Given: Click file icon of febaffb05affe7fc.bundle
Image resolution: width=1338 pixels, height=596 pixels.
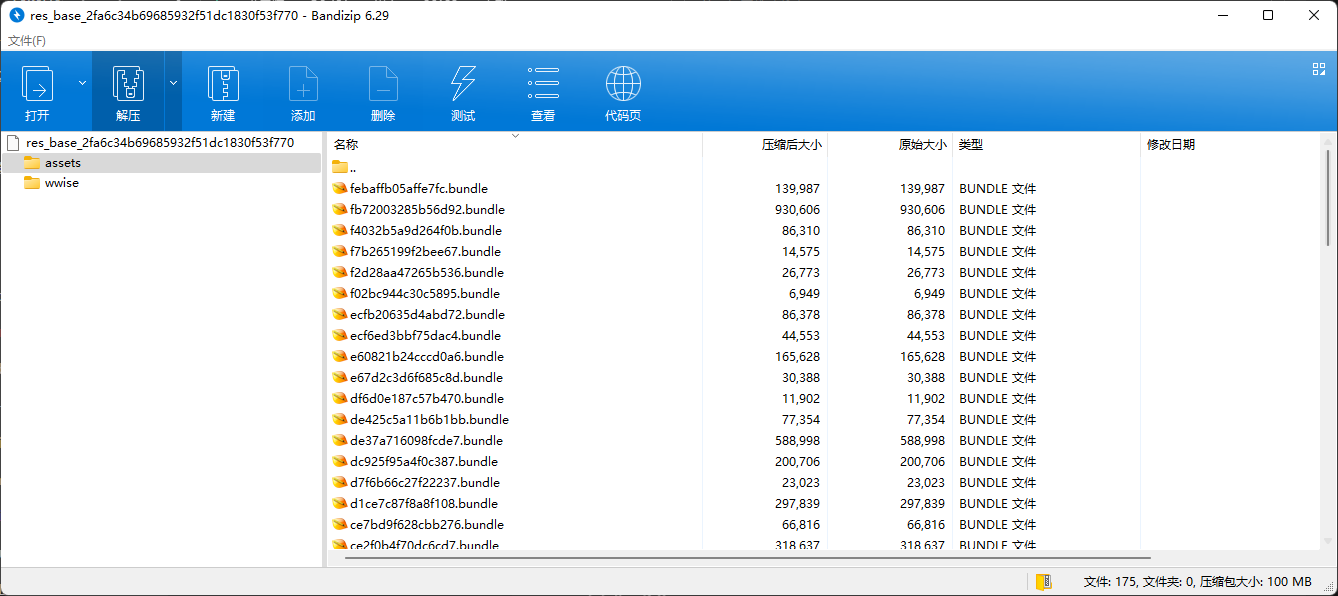Looking at the screenshot, I should tap(340, 188).
